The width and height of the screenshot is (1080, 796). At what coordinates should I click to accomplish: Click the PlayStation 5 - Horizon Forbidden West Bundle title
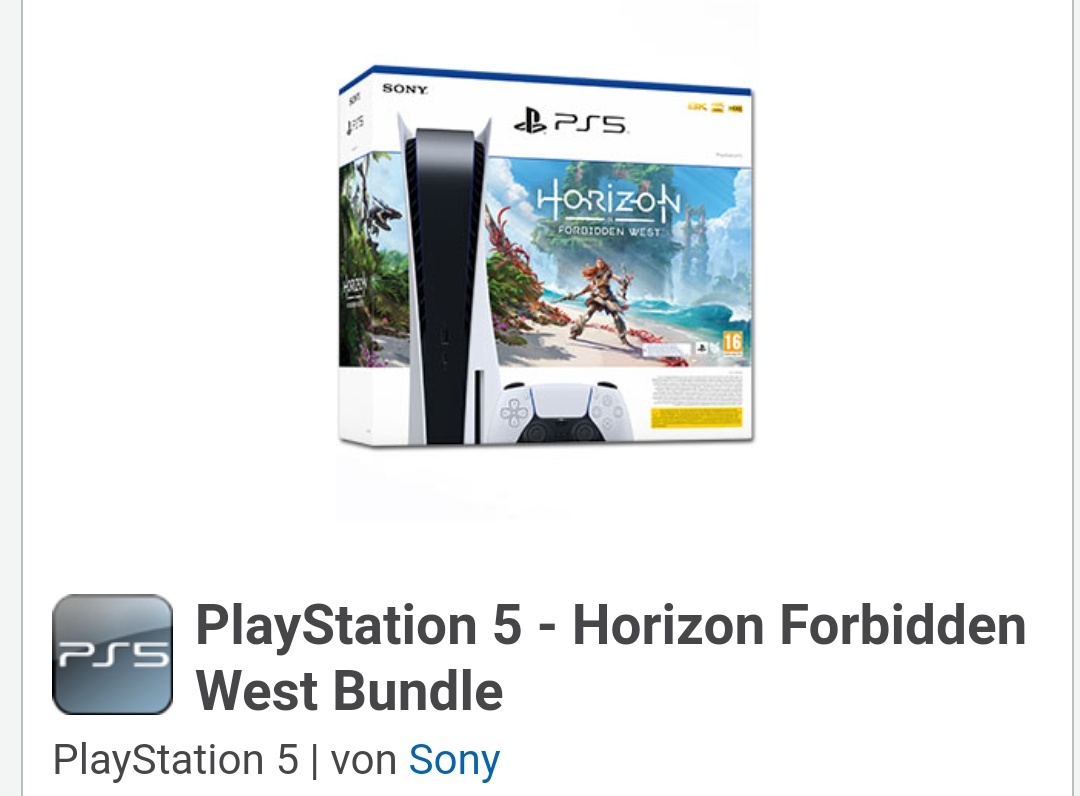[x=610, y=658]
